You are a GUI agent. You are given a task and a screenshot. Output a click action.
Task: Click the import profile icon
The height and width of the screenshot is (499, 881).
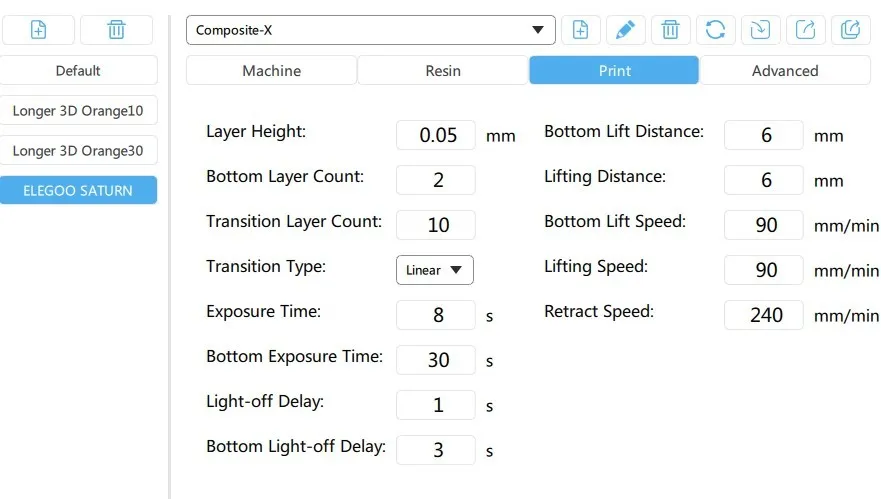760,30
